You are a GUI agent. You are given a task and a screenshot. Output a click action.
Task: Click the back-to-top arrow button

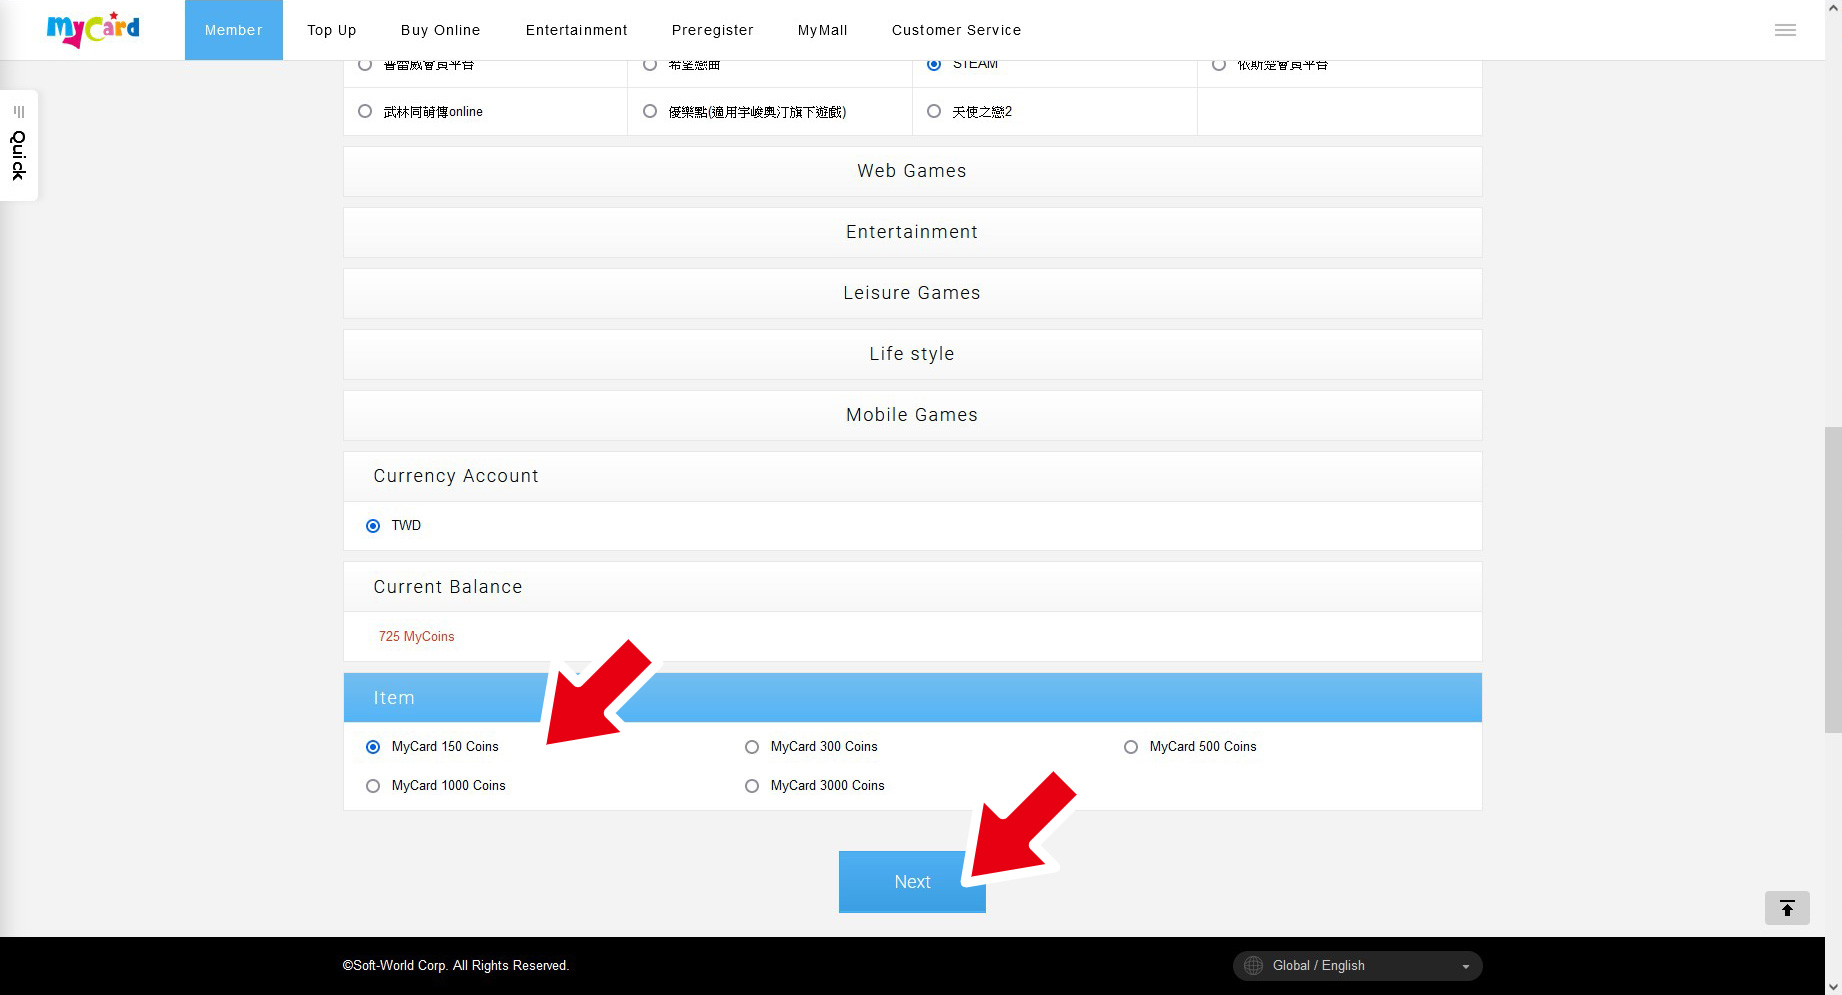coord(1787,908)
